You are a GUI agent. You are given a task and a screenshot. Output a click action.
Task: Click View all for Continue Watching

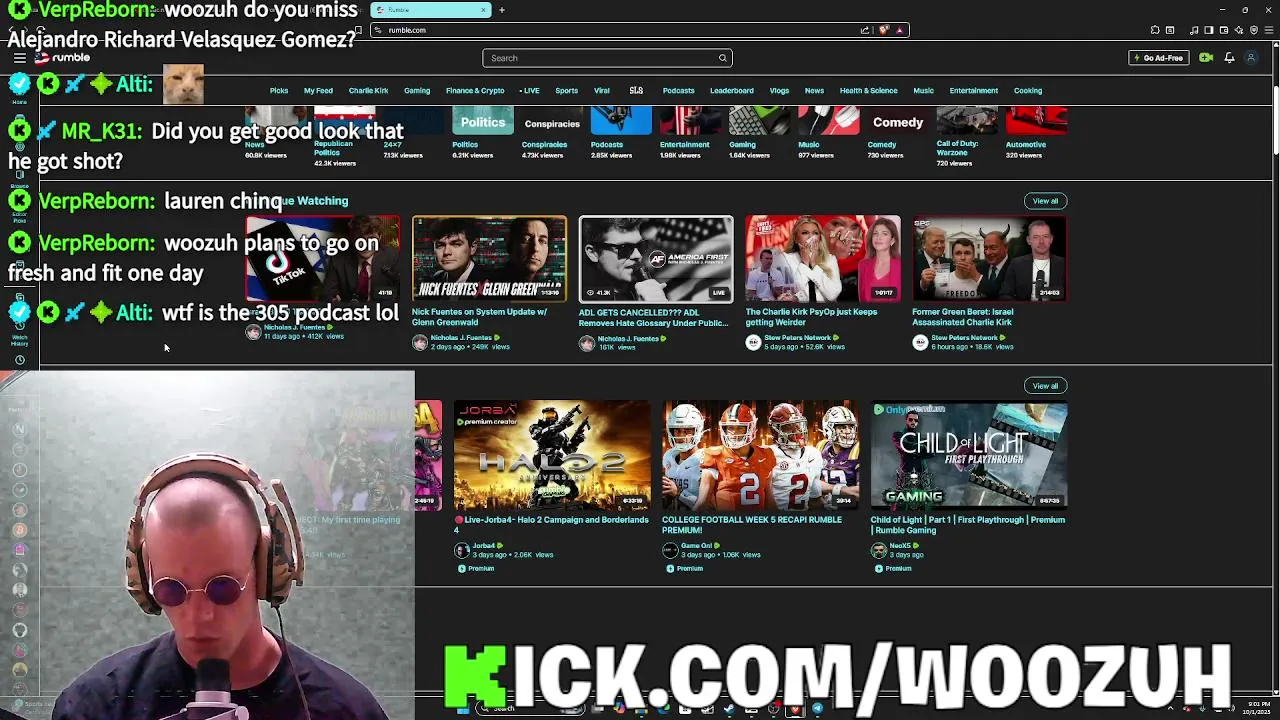1045,201
